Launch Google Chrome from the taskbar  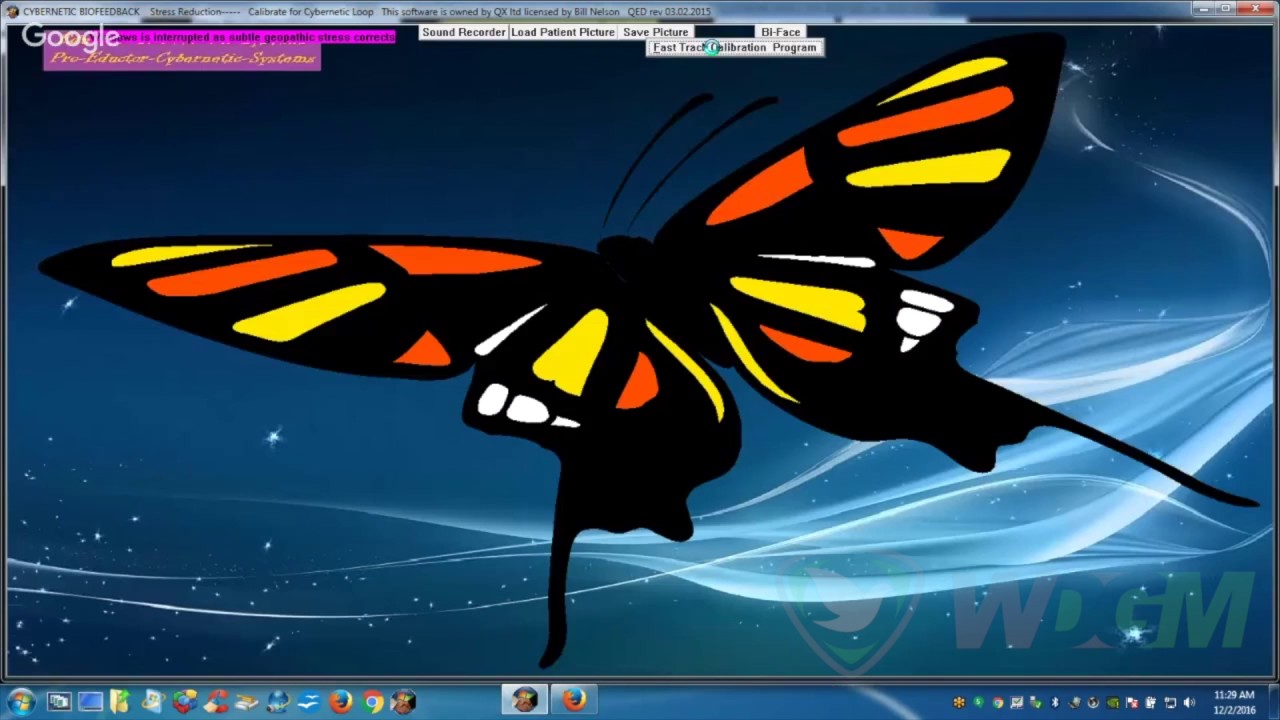(373, 702)
